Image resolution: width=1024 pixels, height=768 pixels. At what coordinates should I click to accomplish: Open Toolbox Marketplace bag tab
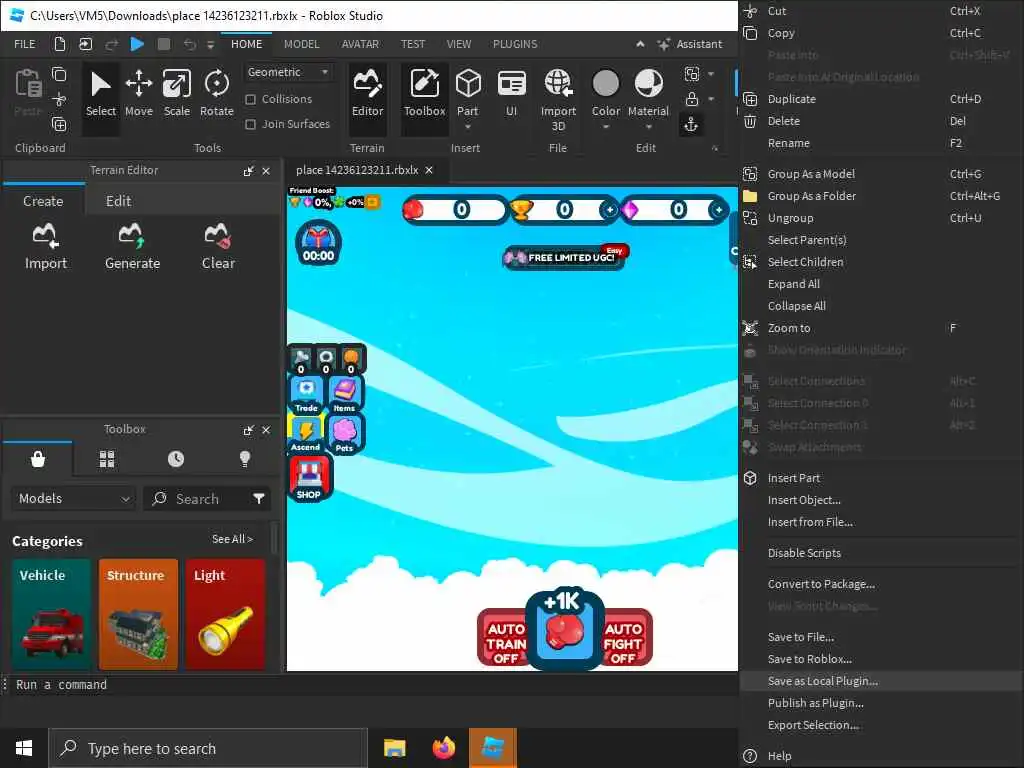(x=38, y=459)
